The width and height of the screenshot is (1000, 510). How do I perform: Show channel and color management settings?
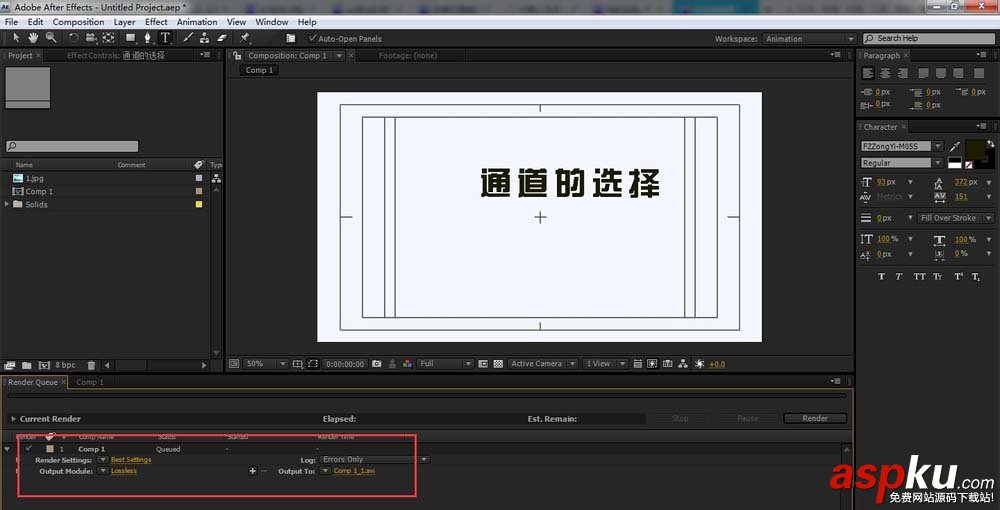(x=408, y=363)
